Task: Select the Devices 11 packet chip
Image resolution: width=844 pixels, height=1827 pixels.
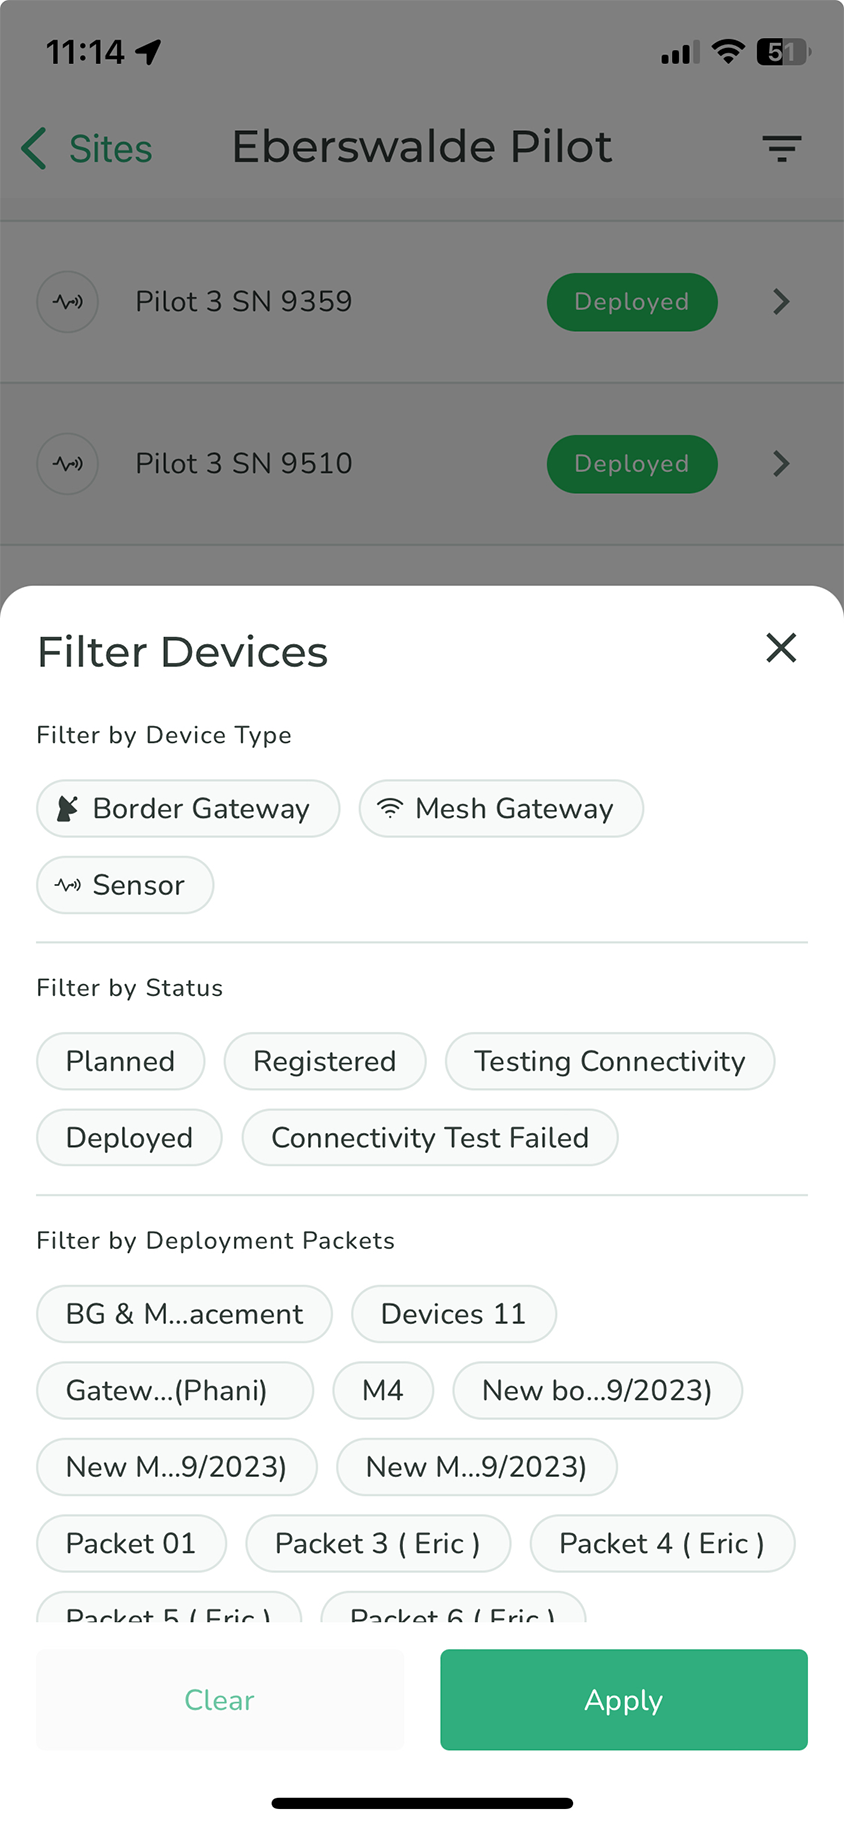Action: click(453, 1314)
